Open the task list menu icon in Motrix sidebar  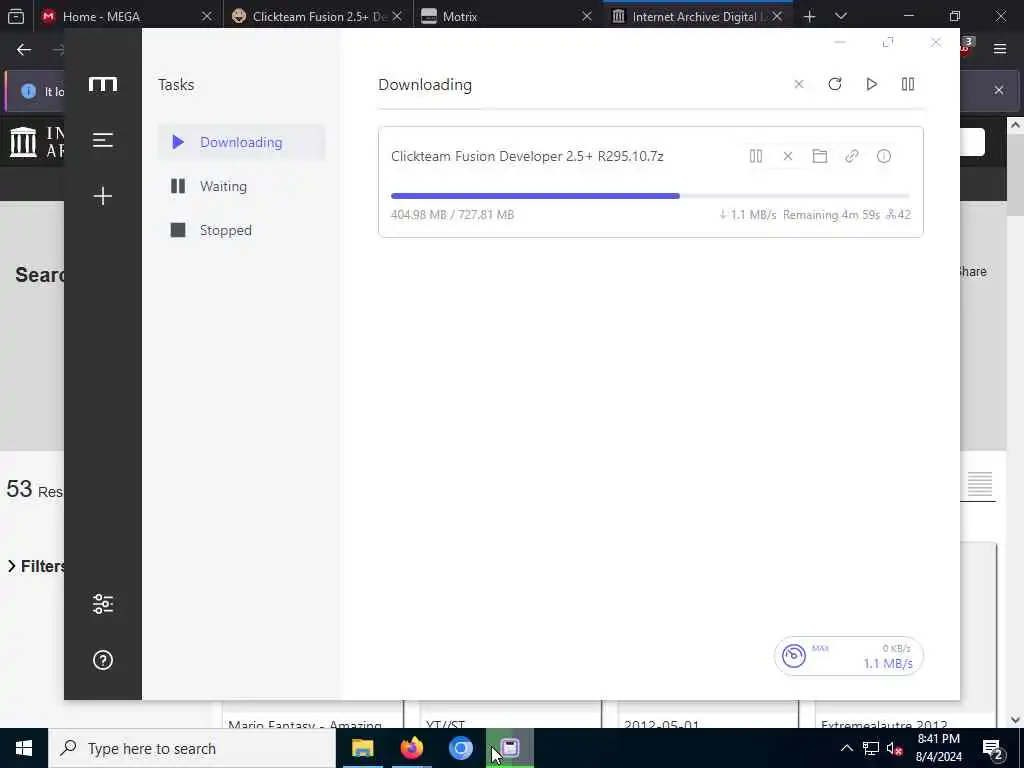[103, 140]
